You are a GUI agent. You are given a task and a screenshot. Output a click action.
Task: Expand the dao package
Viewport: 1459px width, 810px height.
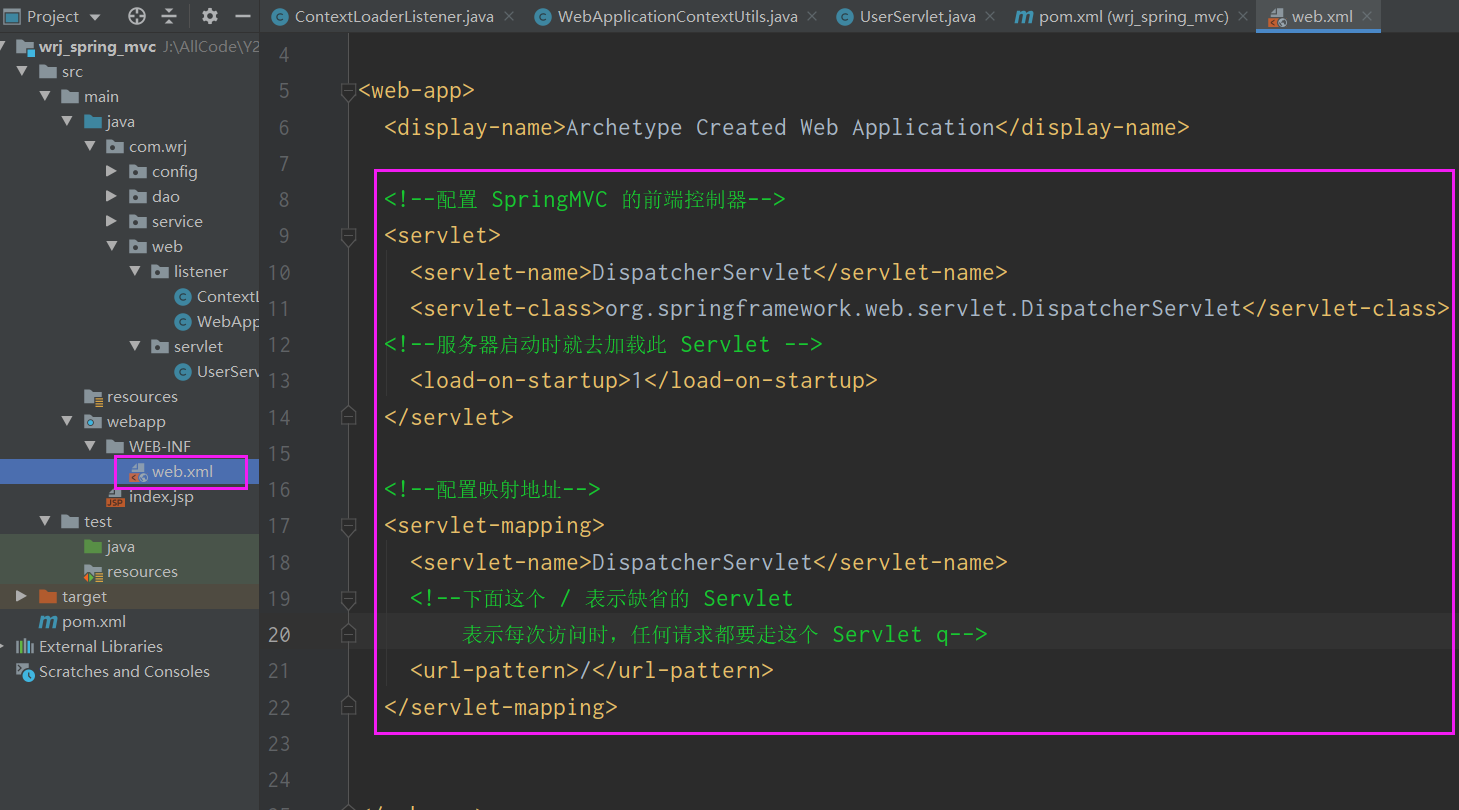(x=111, y=197)
